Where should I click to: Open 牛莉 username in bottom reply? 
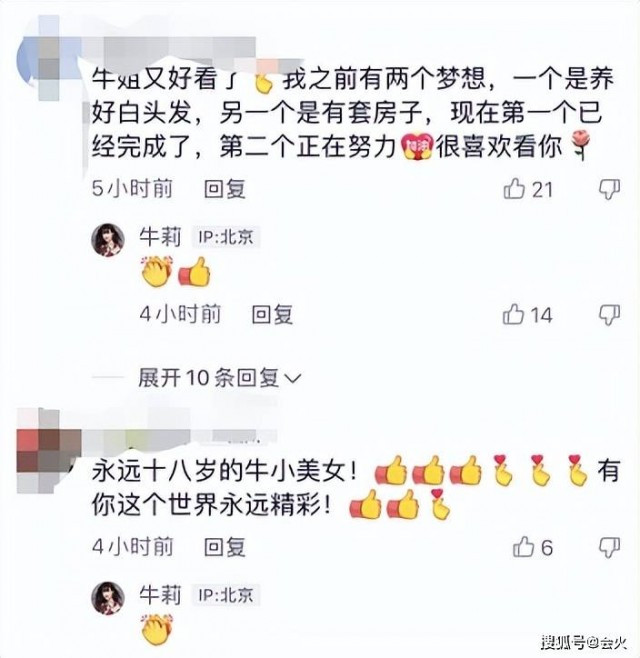160,595
